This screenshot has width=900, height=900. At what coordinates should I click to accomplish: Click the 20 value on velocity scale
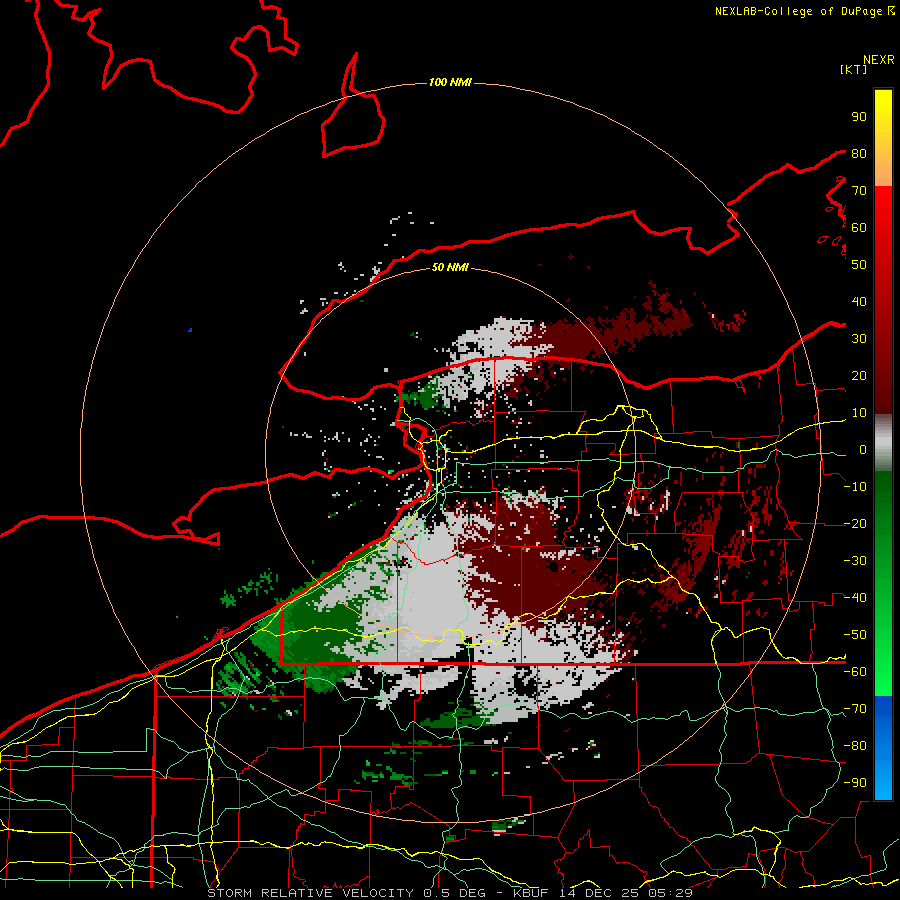click(x=859, y=376)
